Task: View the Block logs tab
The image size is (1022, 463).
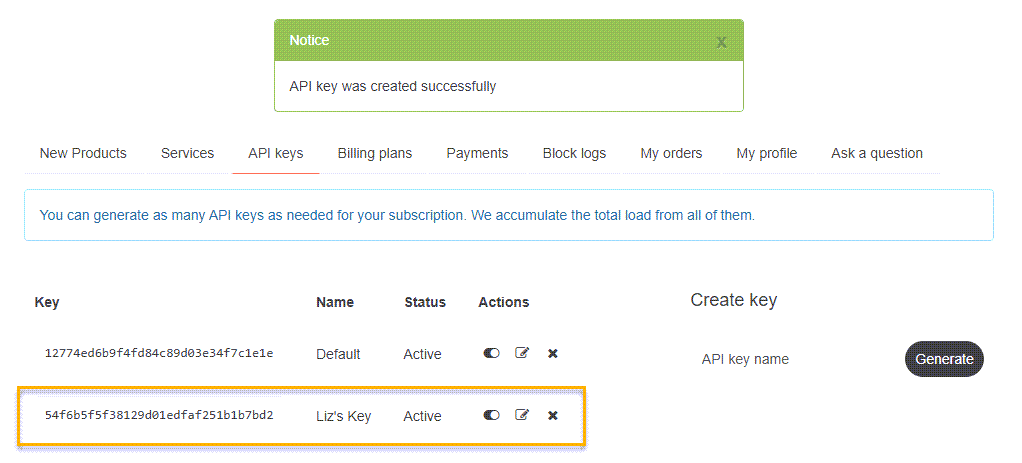Action: [574, 153]
